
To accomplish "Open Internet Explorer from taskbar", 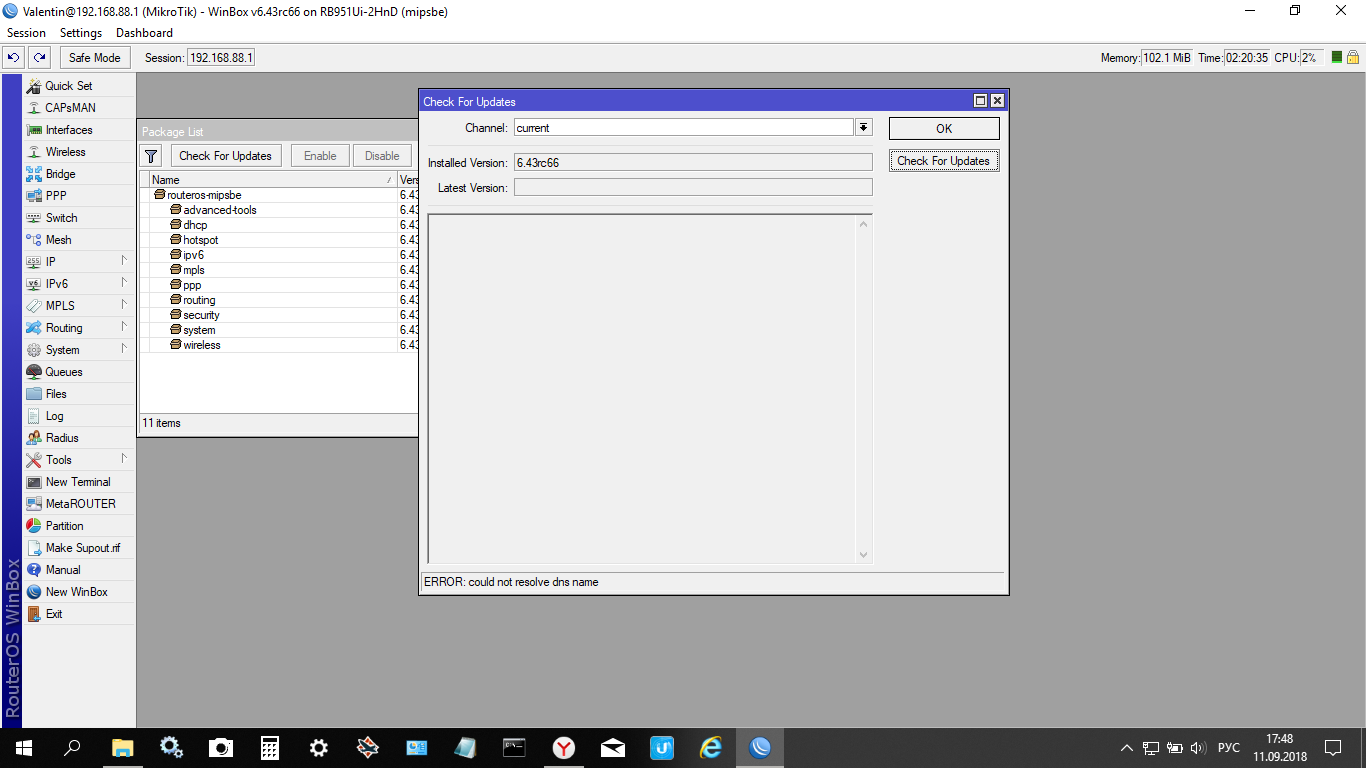I will (x=712, y=747).
